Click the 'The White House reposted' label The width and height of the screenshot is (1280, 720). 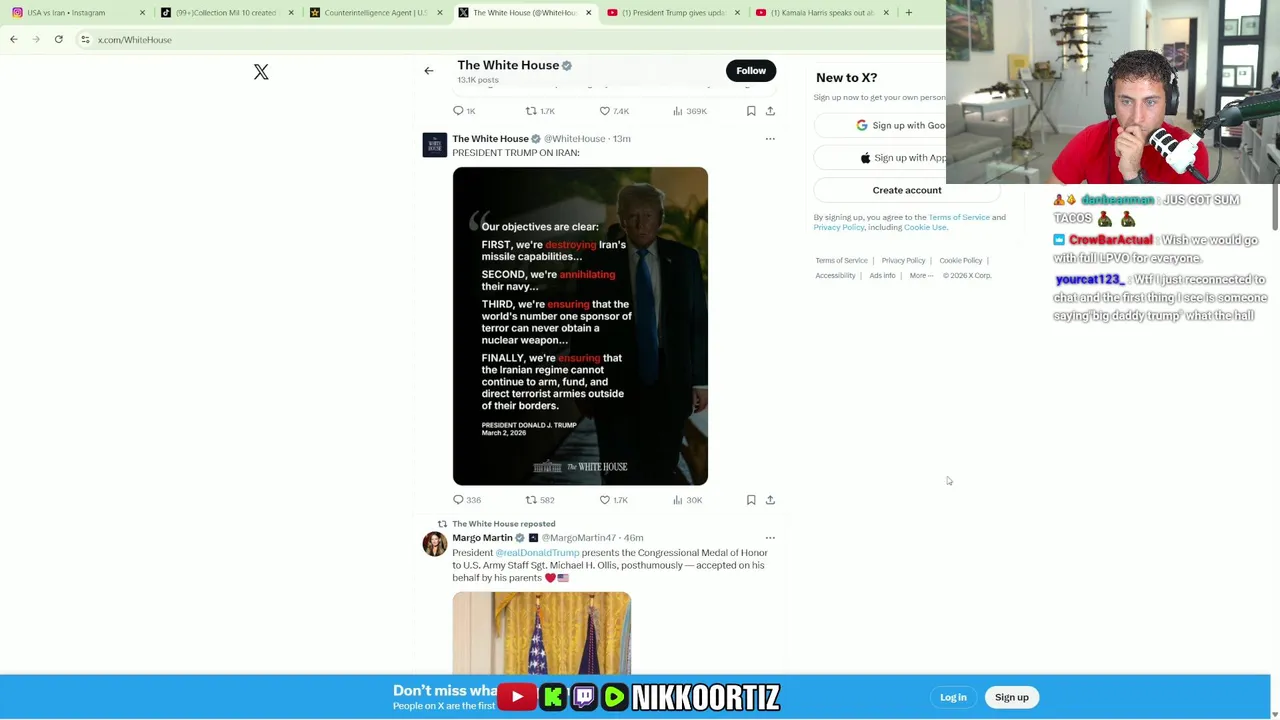tap(503, 524)
